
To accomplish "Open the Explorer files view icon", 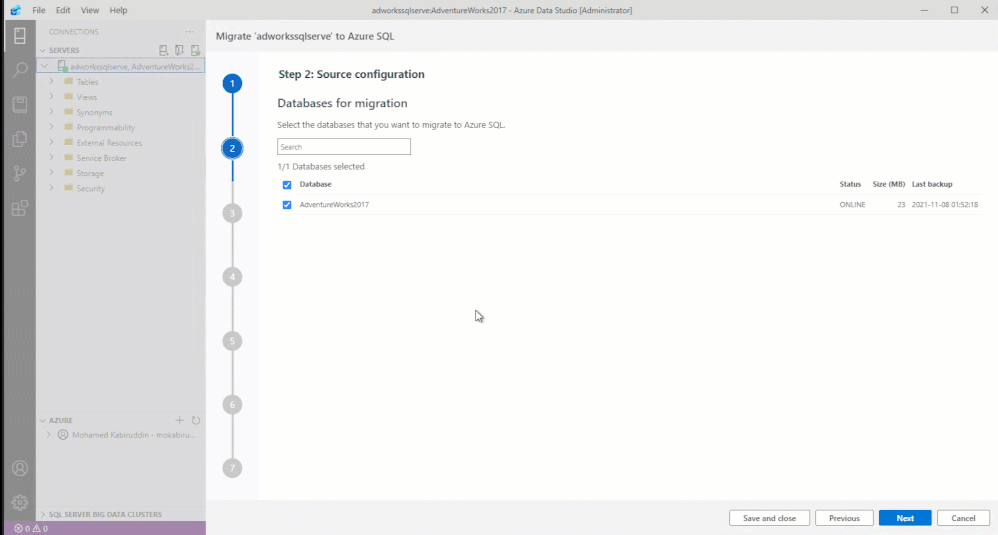I will click(20, 139).
